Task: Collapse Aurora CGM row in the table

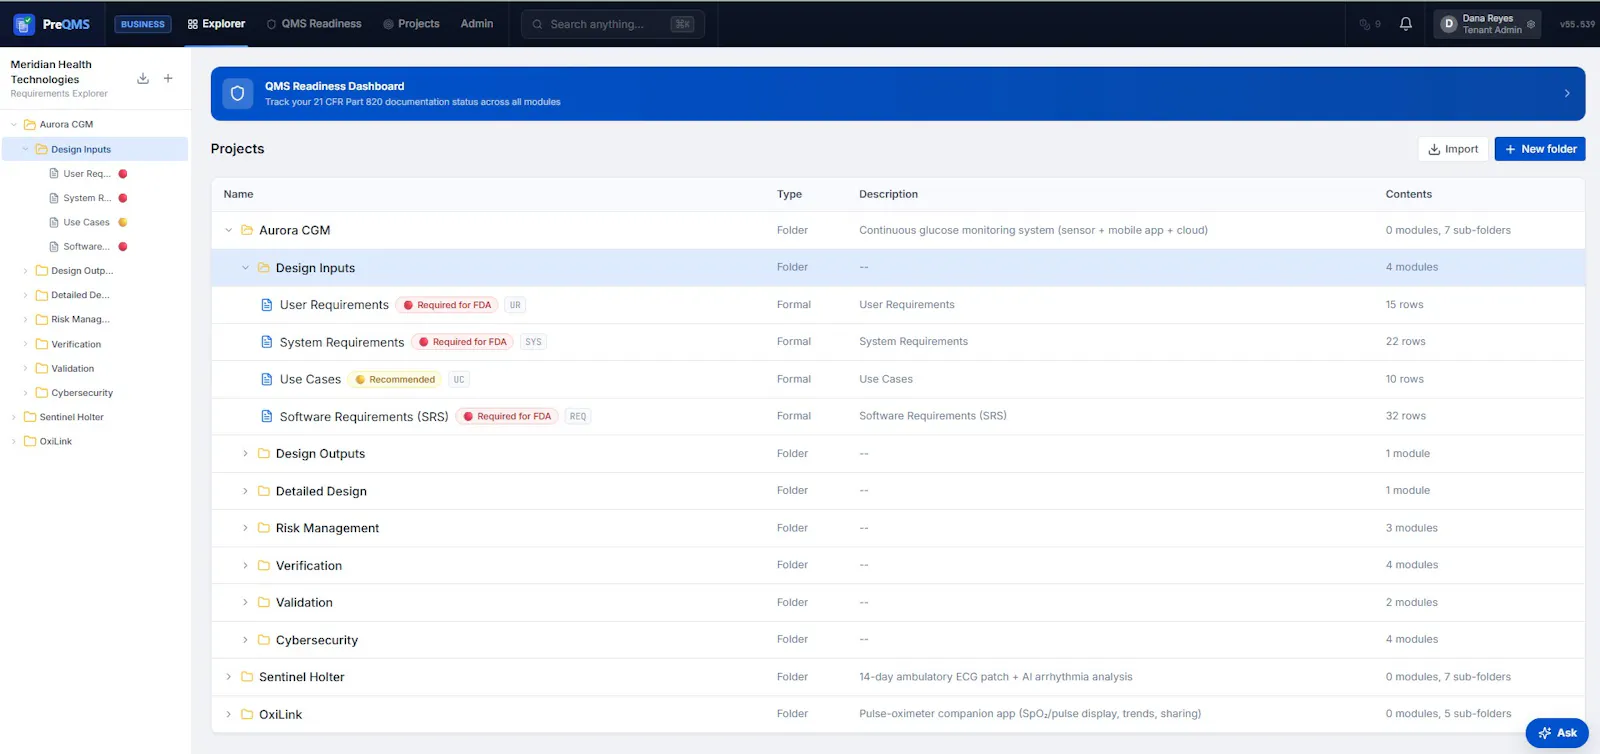Action: (x=228, y=230)
